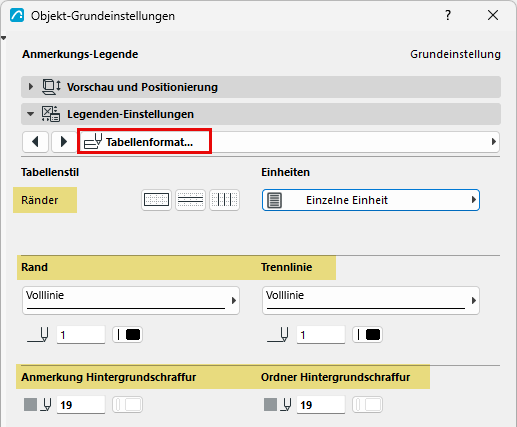This screenshot has width=517, height=427.
Task: Click the Trennlinie pen color swatch
Action: point(367,335)
